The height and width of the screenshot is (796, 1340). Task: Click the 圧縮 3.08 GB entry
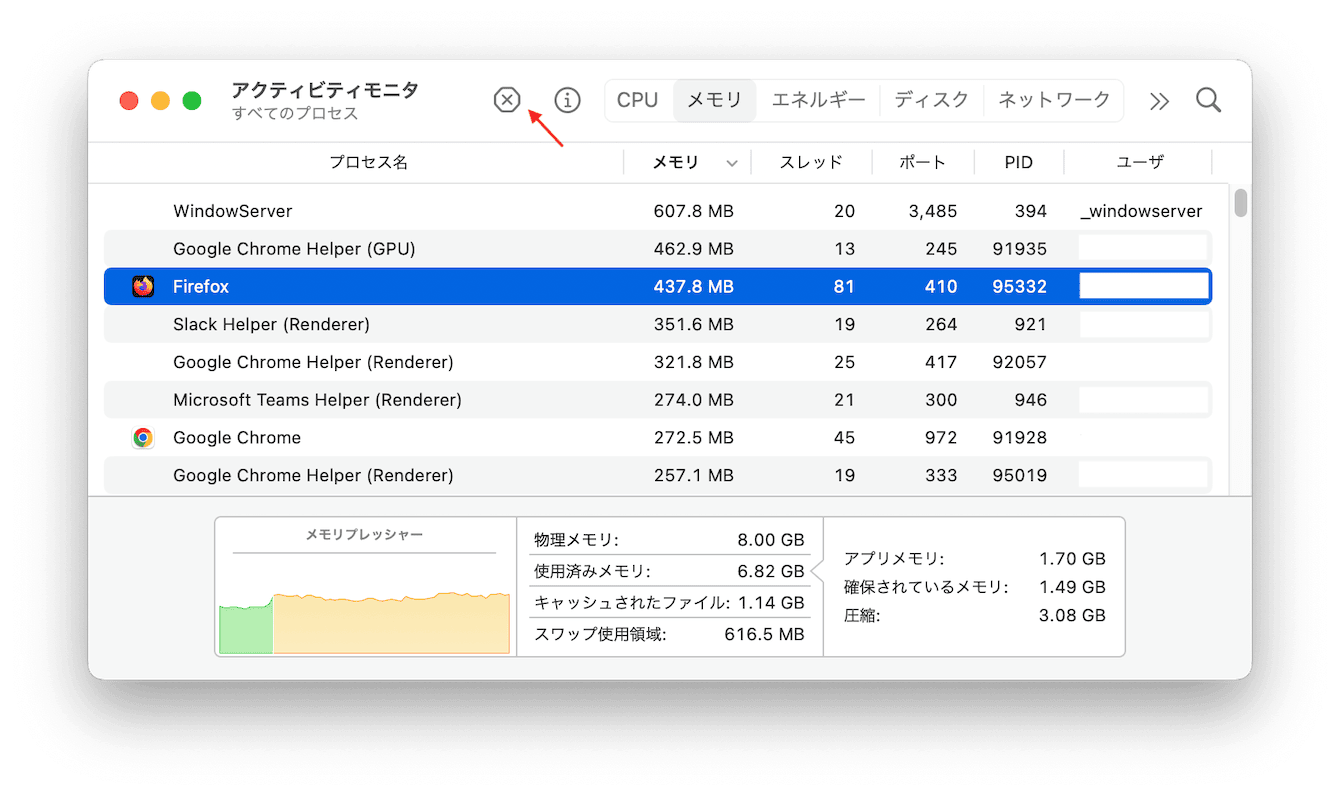[975, 616]
